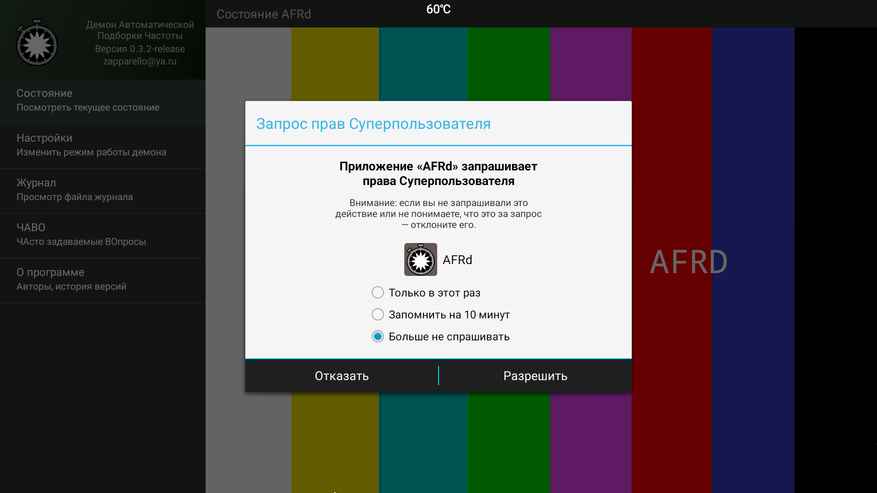The image size is (877, 493).
Task: Click the "Состояние AFRd" title header
Action: 263,14
